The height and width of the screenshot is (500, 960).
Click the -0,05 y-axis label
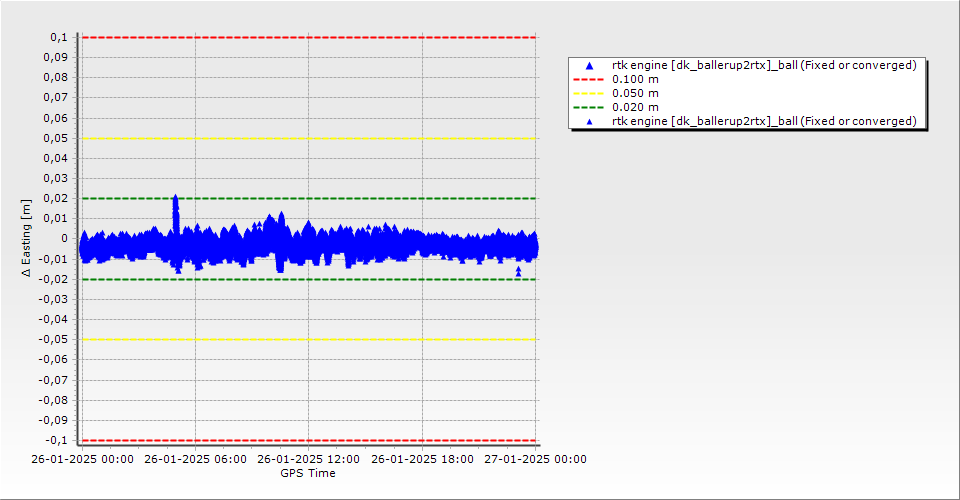tap(53, 340)
